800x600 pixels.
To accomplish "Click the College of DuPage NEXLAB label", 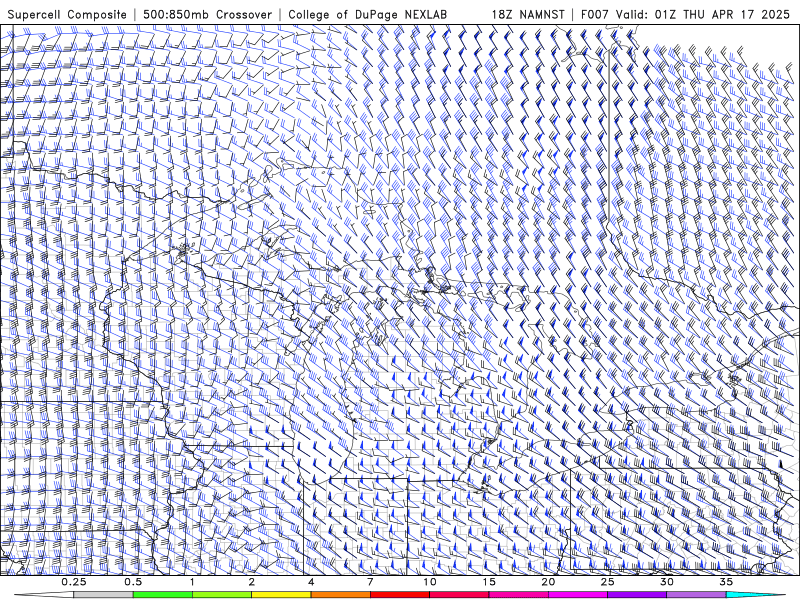I will (x=367, y=15).
